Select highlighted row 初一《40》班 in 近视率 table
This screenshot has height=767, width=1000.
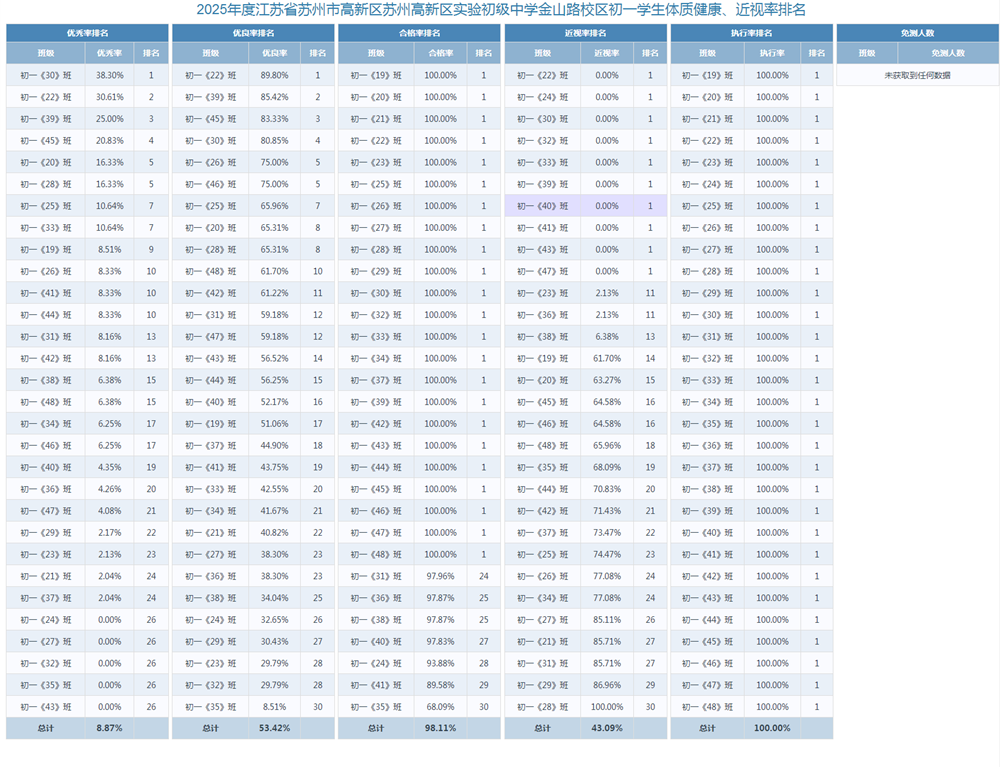pos(585,206)
